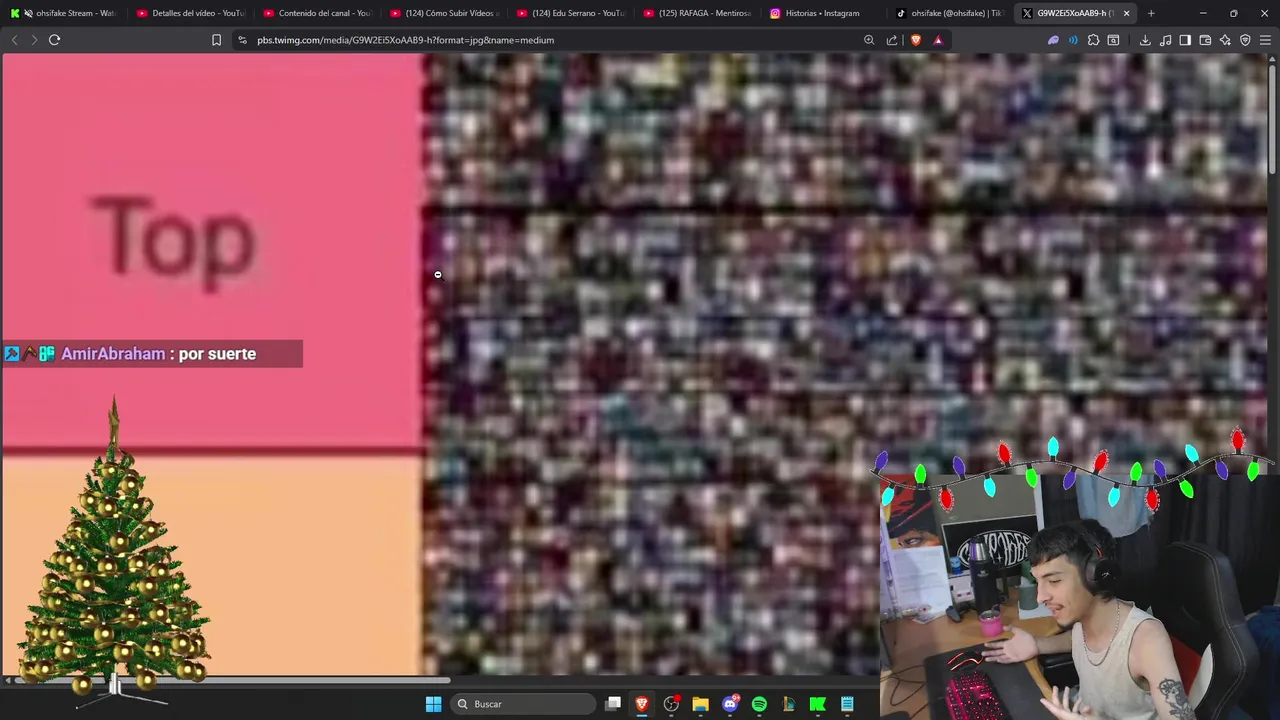Image resolution: width=1280 pixels, height=720 pixels.
Task: Click the blue sound waves extension icon
Action: (1073, 40)
